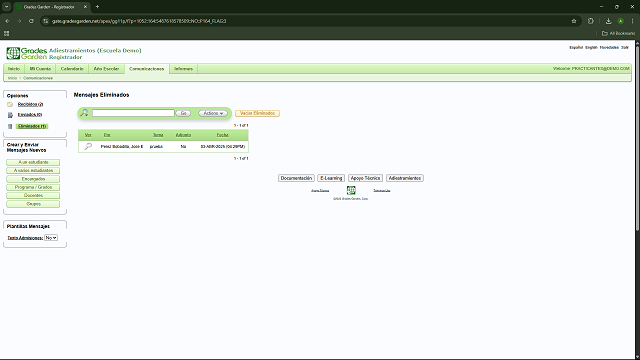This screenshot has height=360, width=640.
Task: Select the Comunicaciones tab
Action: coord(147,69)
